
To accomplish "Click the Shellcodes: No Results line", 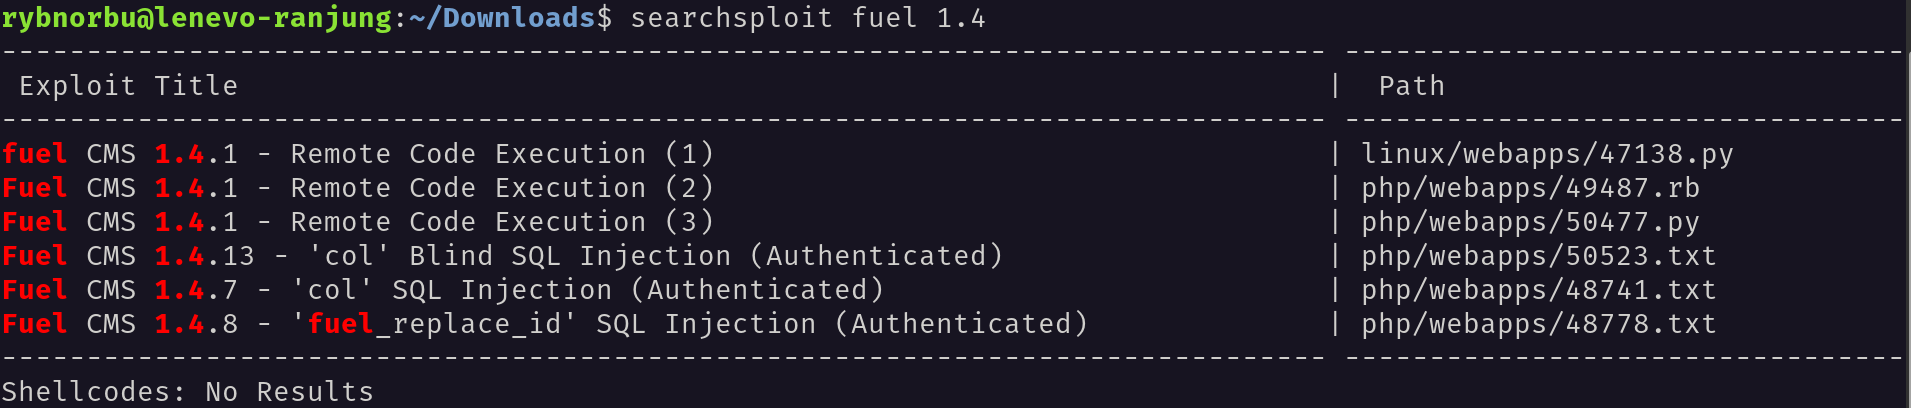I will click(188, 391).
